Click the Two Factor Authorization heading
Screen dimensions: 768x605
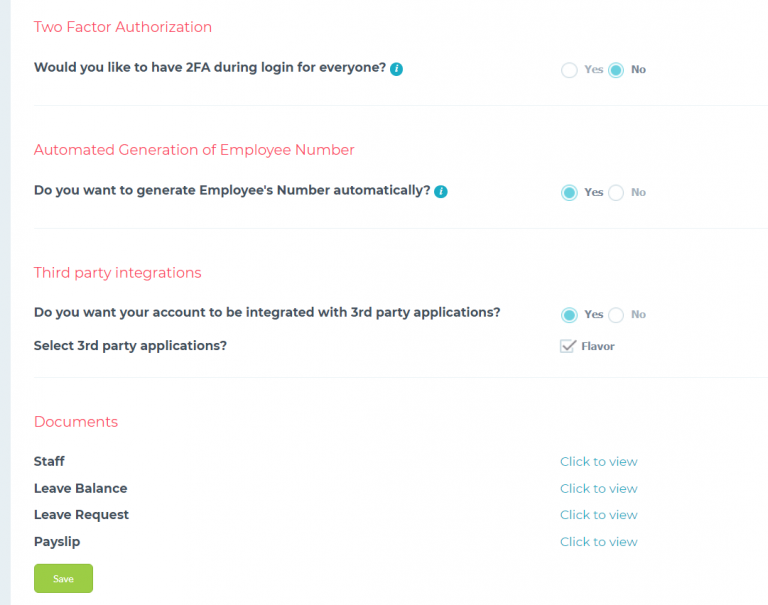[x=122, y=27]
